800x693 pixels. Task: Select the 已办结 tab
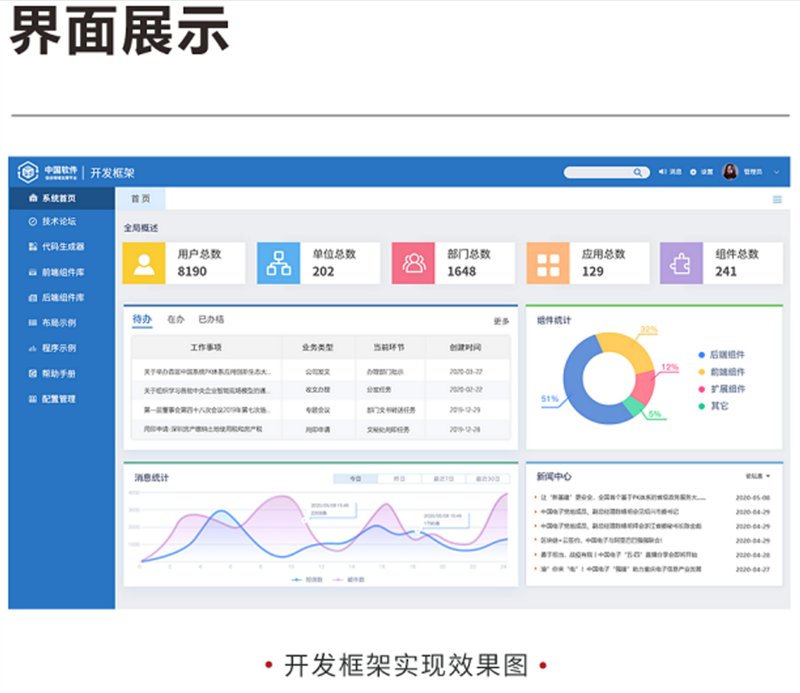211,319
